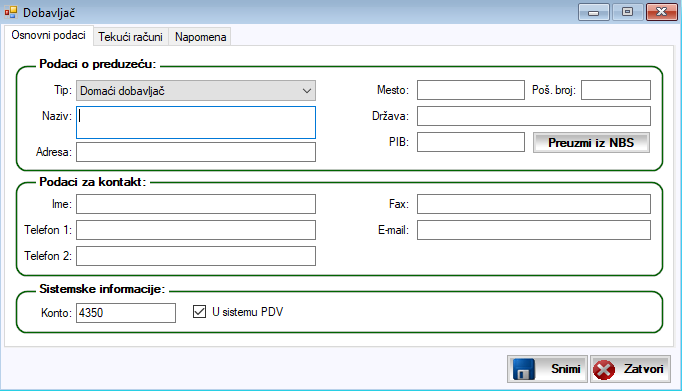Focus the Naziv text field
Image resolution: width=682 pixels, height=391 pixels.
click(x=196, y=123)
